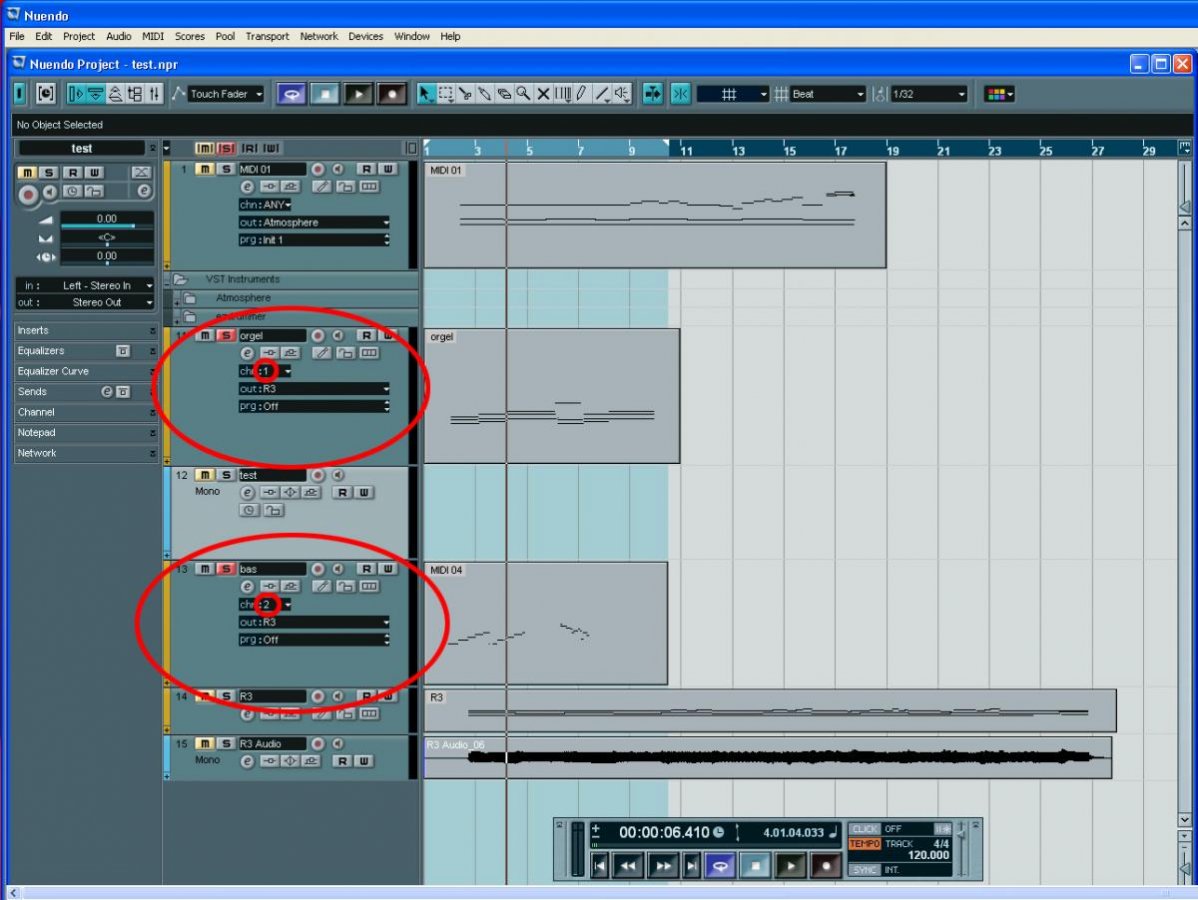Open the Equalizer Curve section

coord(86,371)
